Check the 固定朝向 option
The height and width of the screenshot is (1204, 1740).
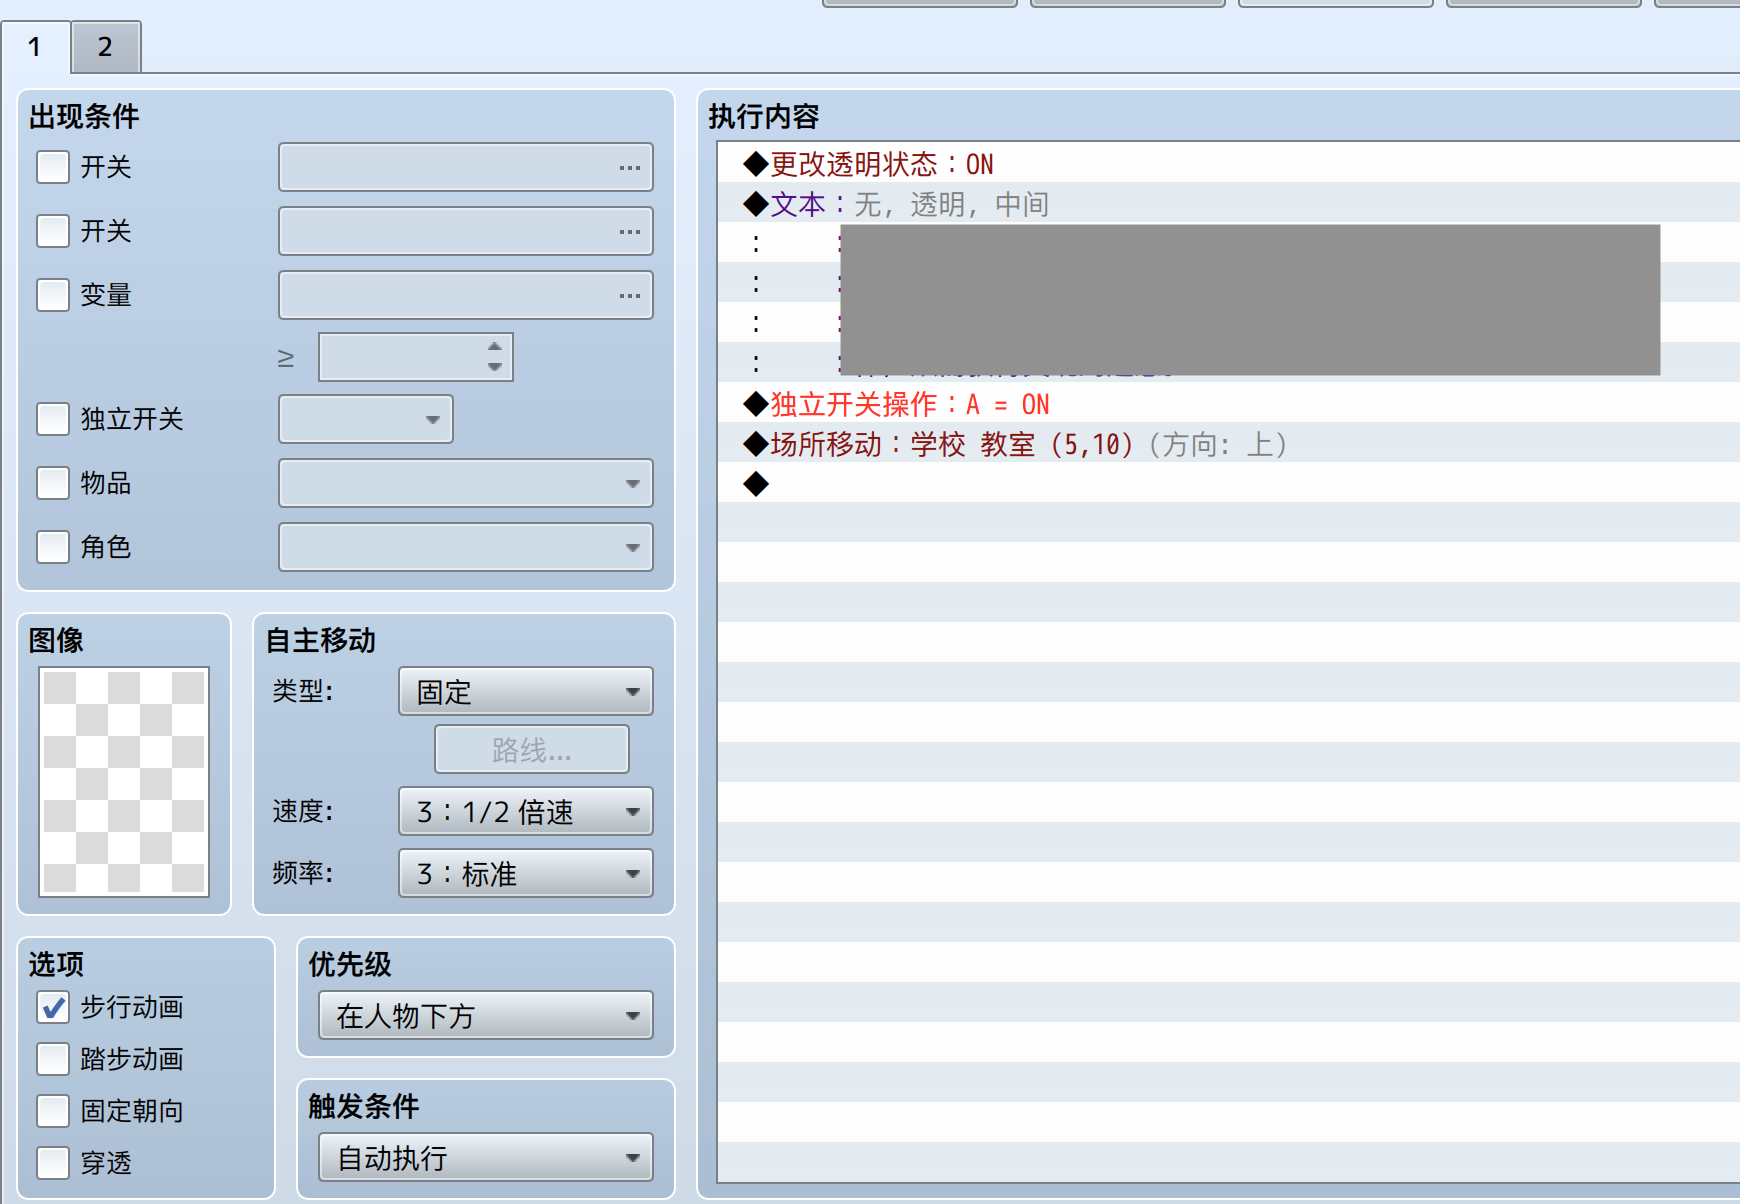click(53, 1111)
